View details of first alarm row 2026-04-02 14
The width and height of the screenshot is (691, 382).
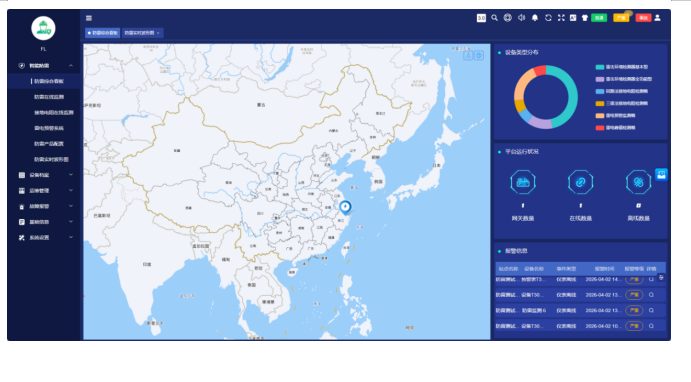(x=651, y=279)
